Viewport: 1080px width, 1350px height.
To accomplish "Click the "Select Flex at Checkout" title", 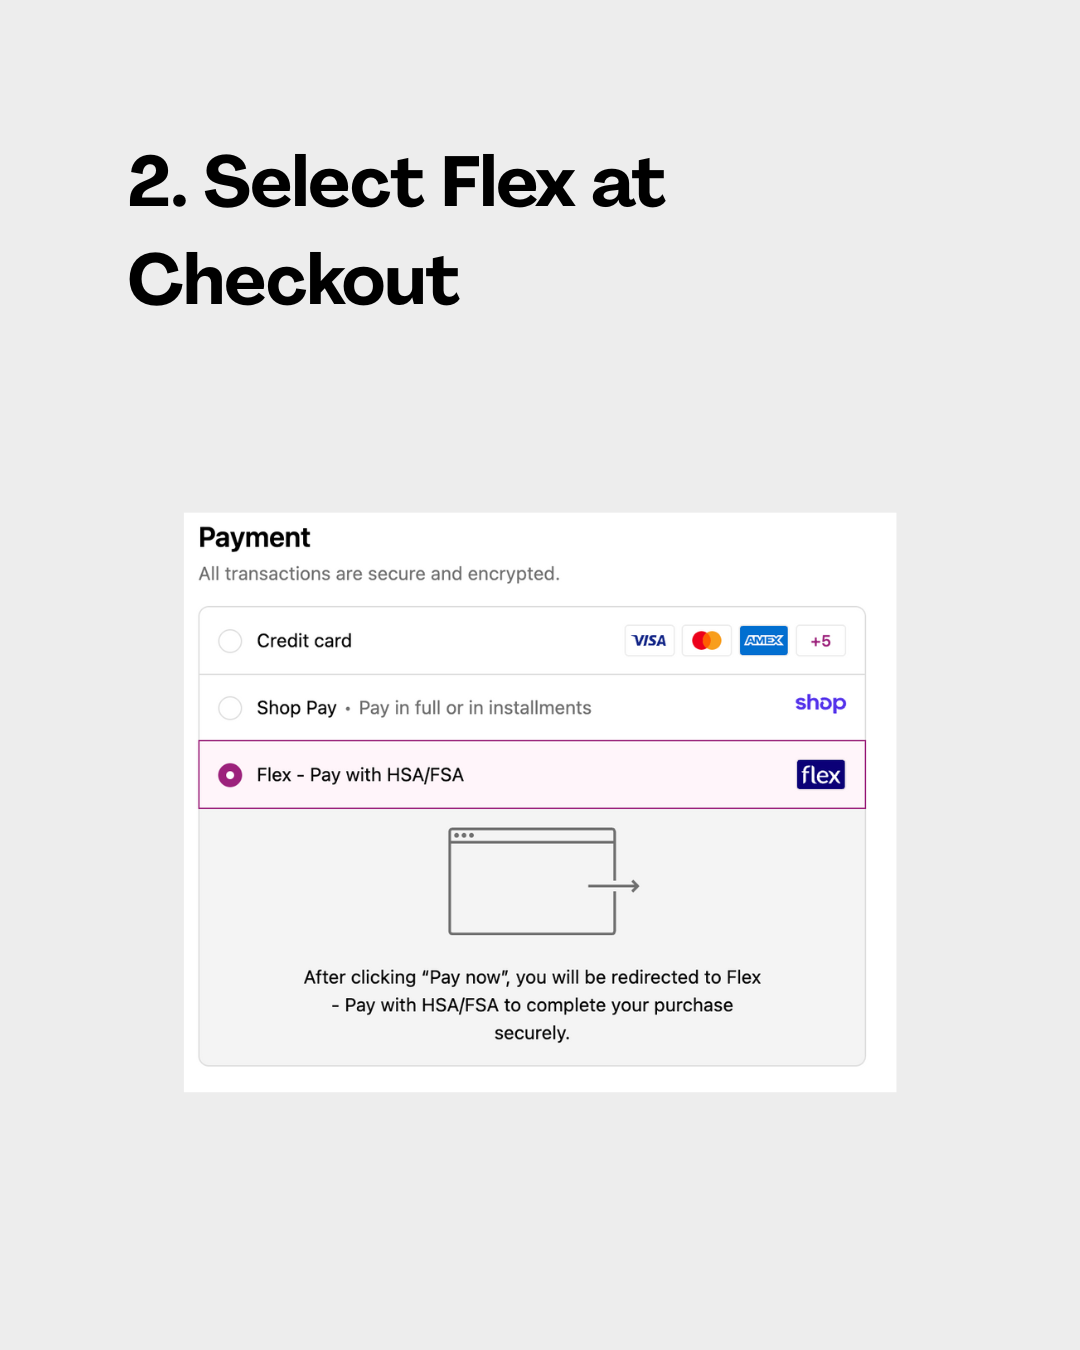I will (396, 230).
